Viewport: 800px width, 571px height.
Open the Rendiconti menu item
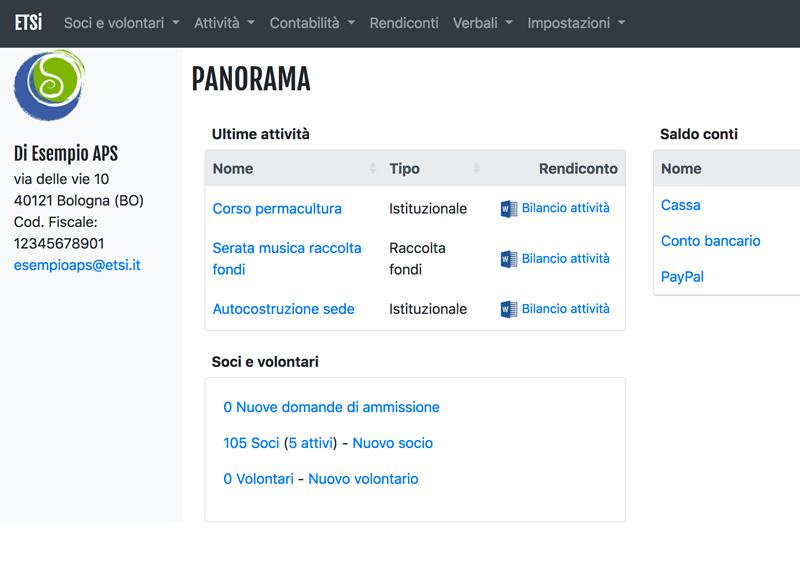click(x=404, y=23)
